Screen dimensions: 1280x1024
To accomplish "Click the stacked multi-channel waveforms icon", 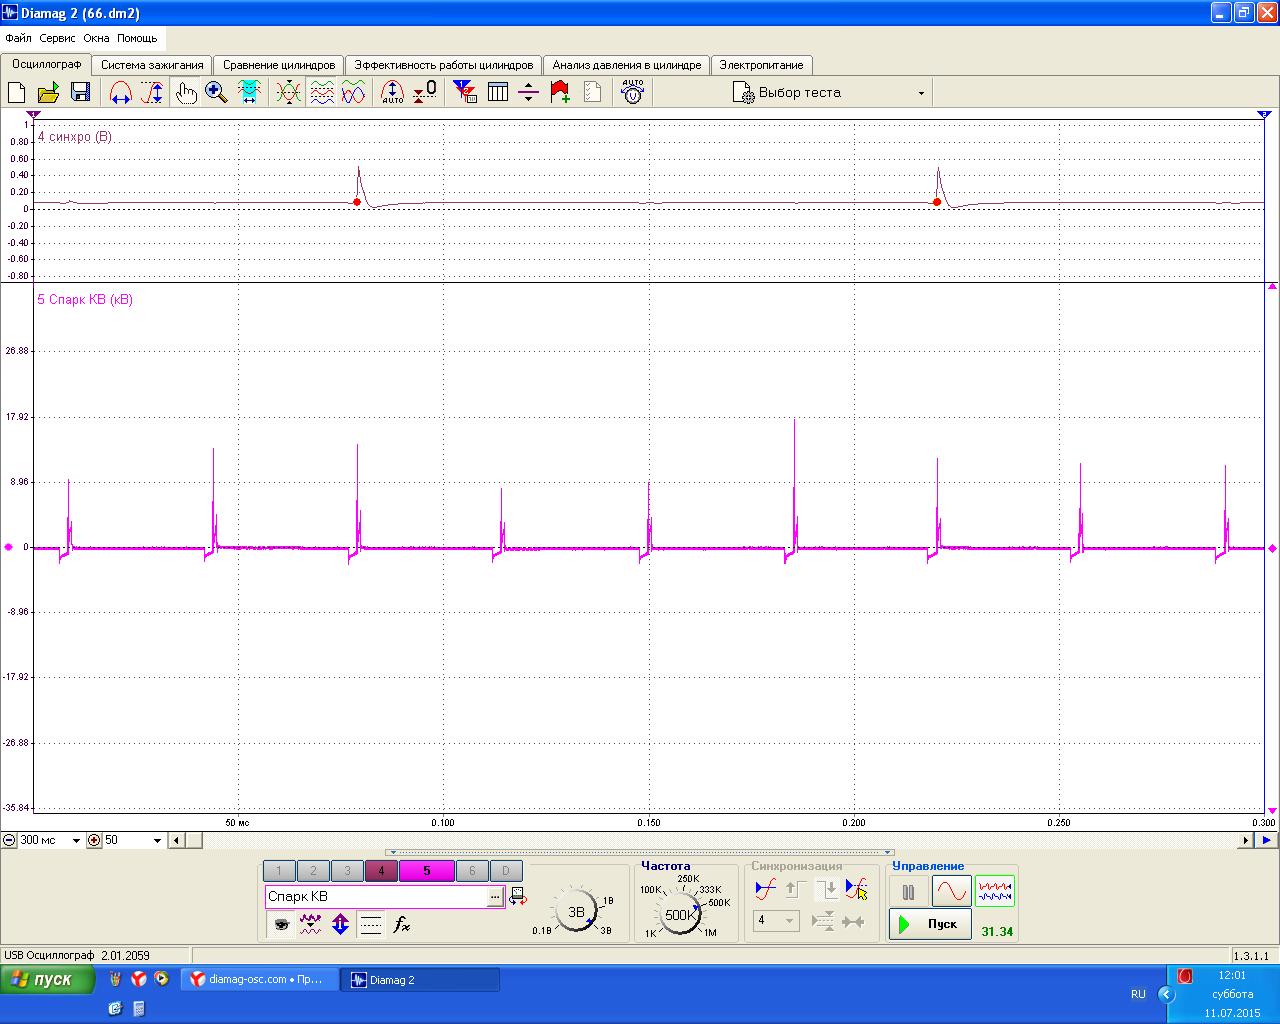I will tap(321, 93).
